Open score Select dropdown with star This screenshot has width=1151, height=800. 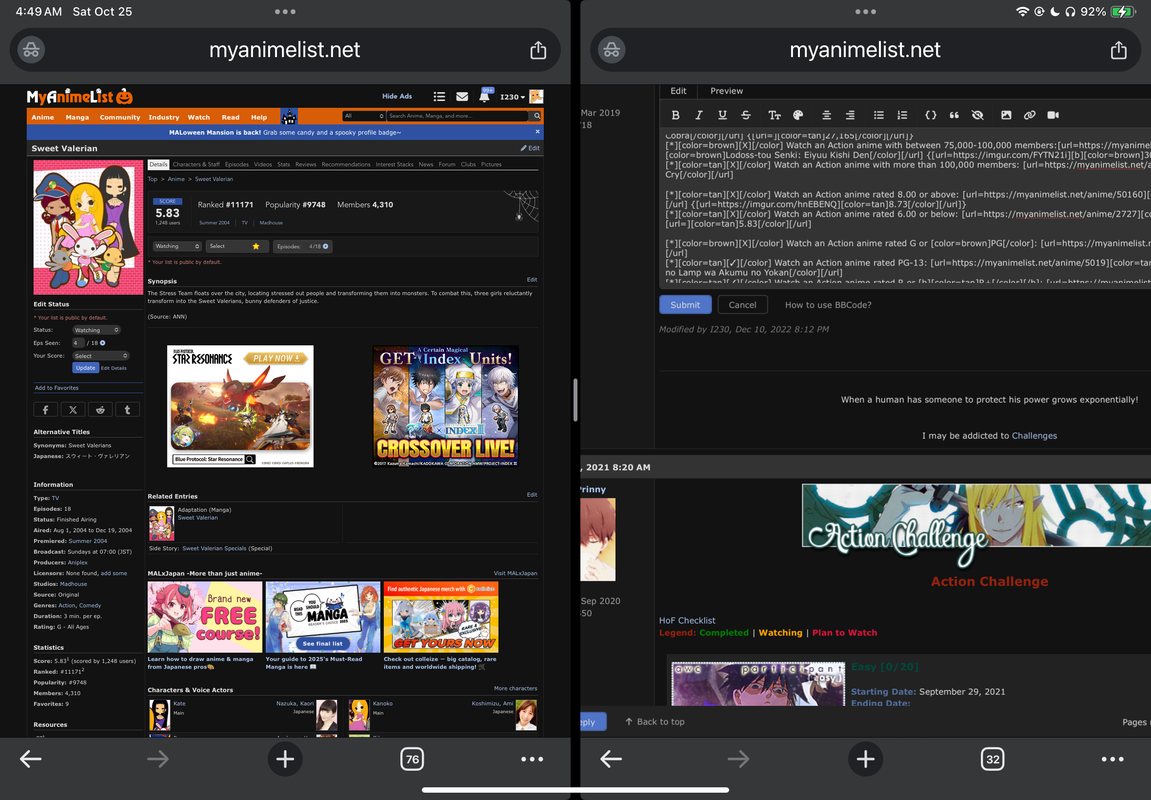(235, 246)
